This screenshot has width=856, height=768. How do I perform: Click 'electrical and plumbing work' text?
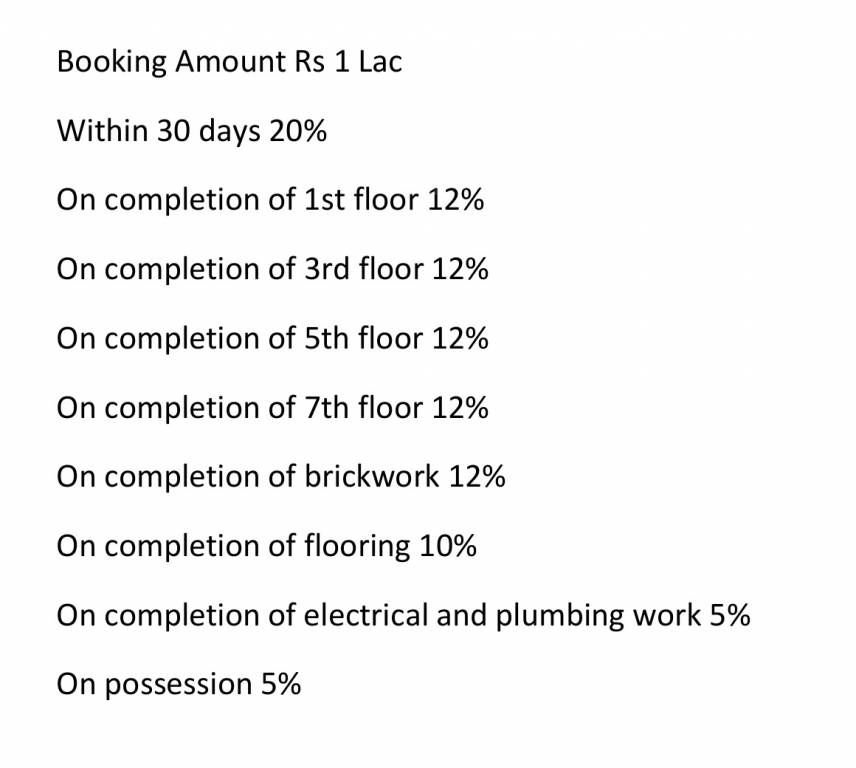click(502, 615)
